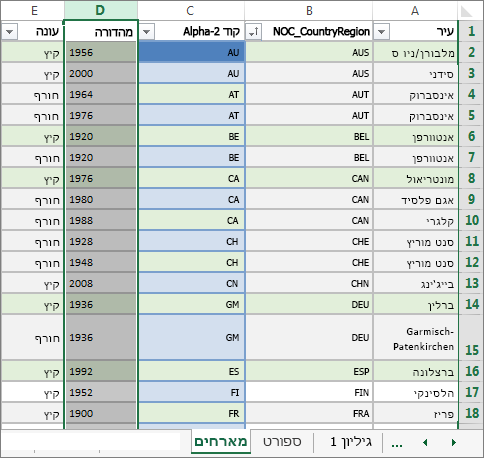
Task: Click the cell with year 1952
Action: pos(101,392)
